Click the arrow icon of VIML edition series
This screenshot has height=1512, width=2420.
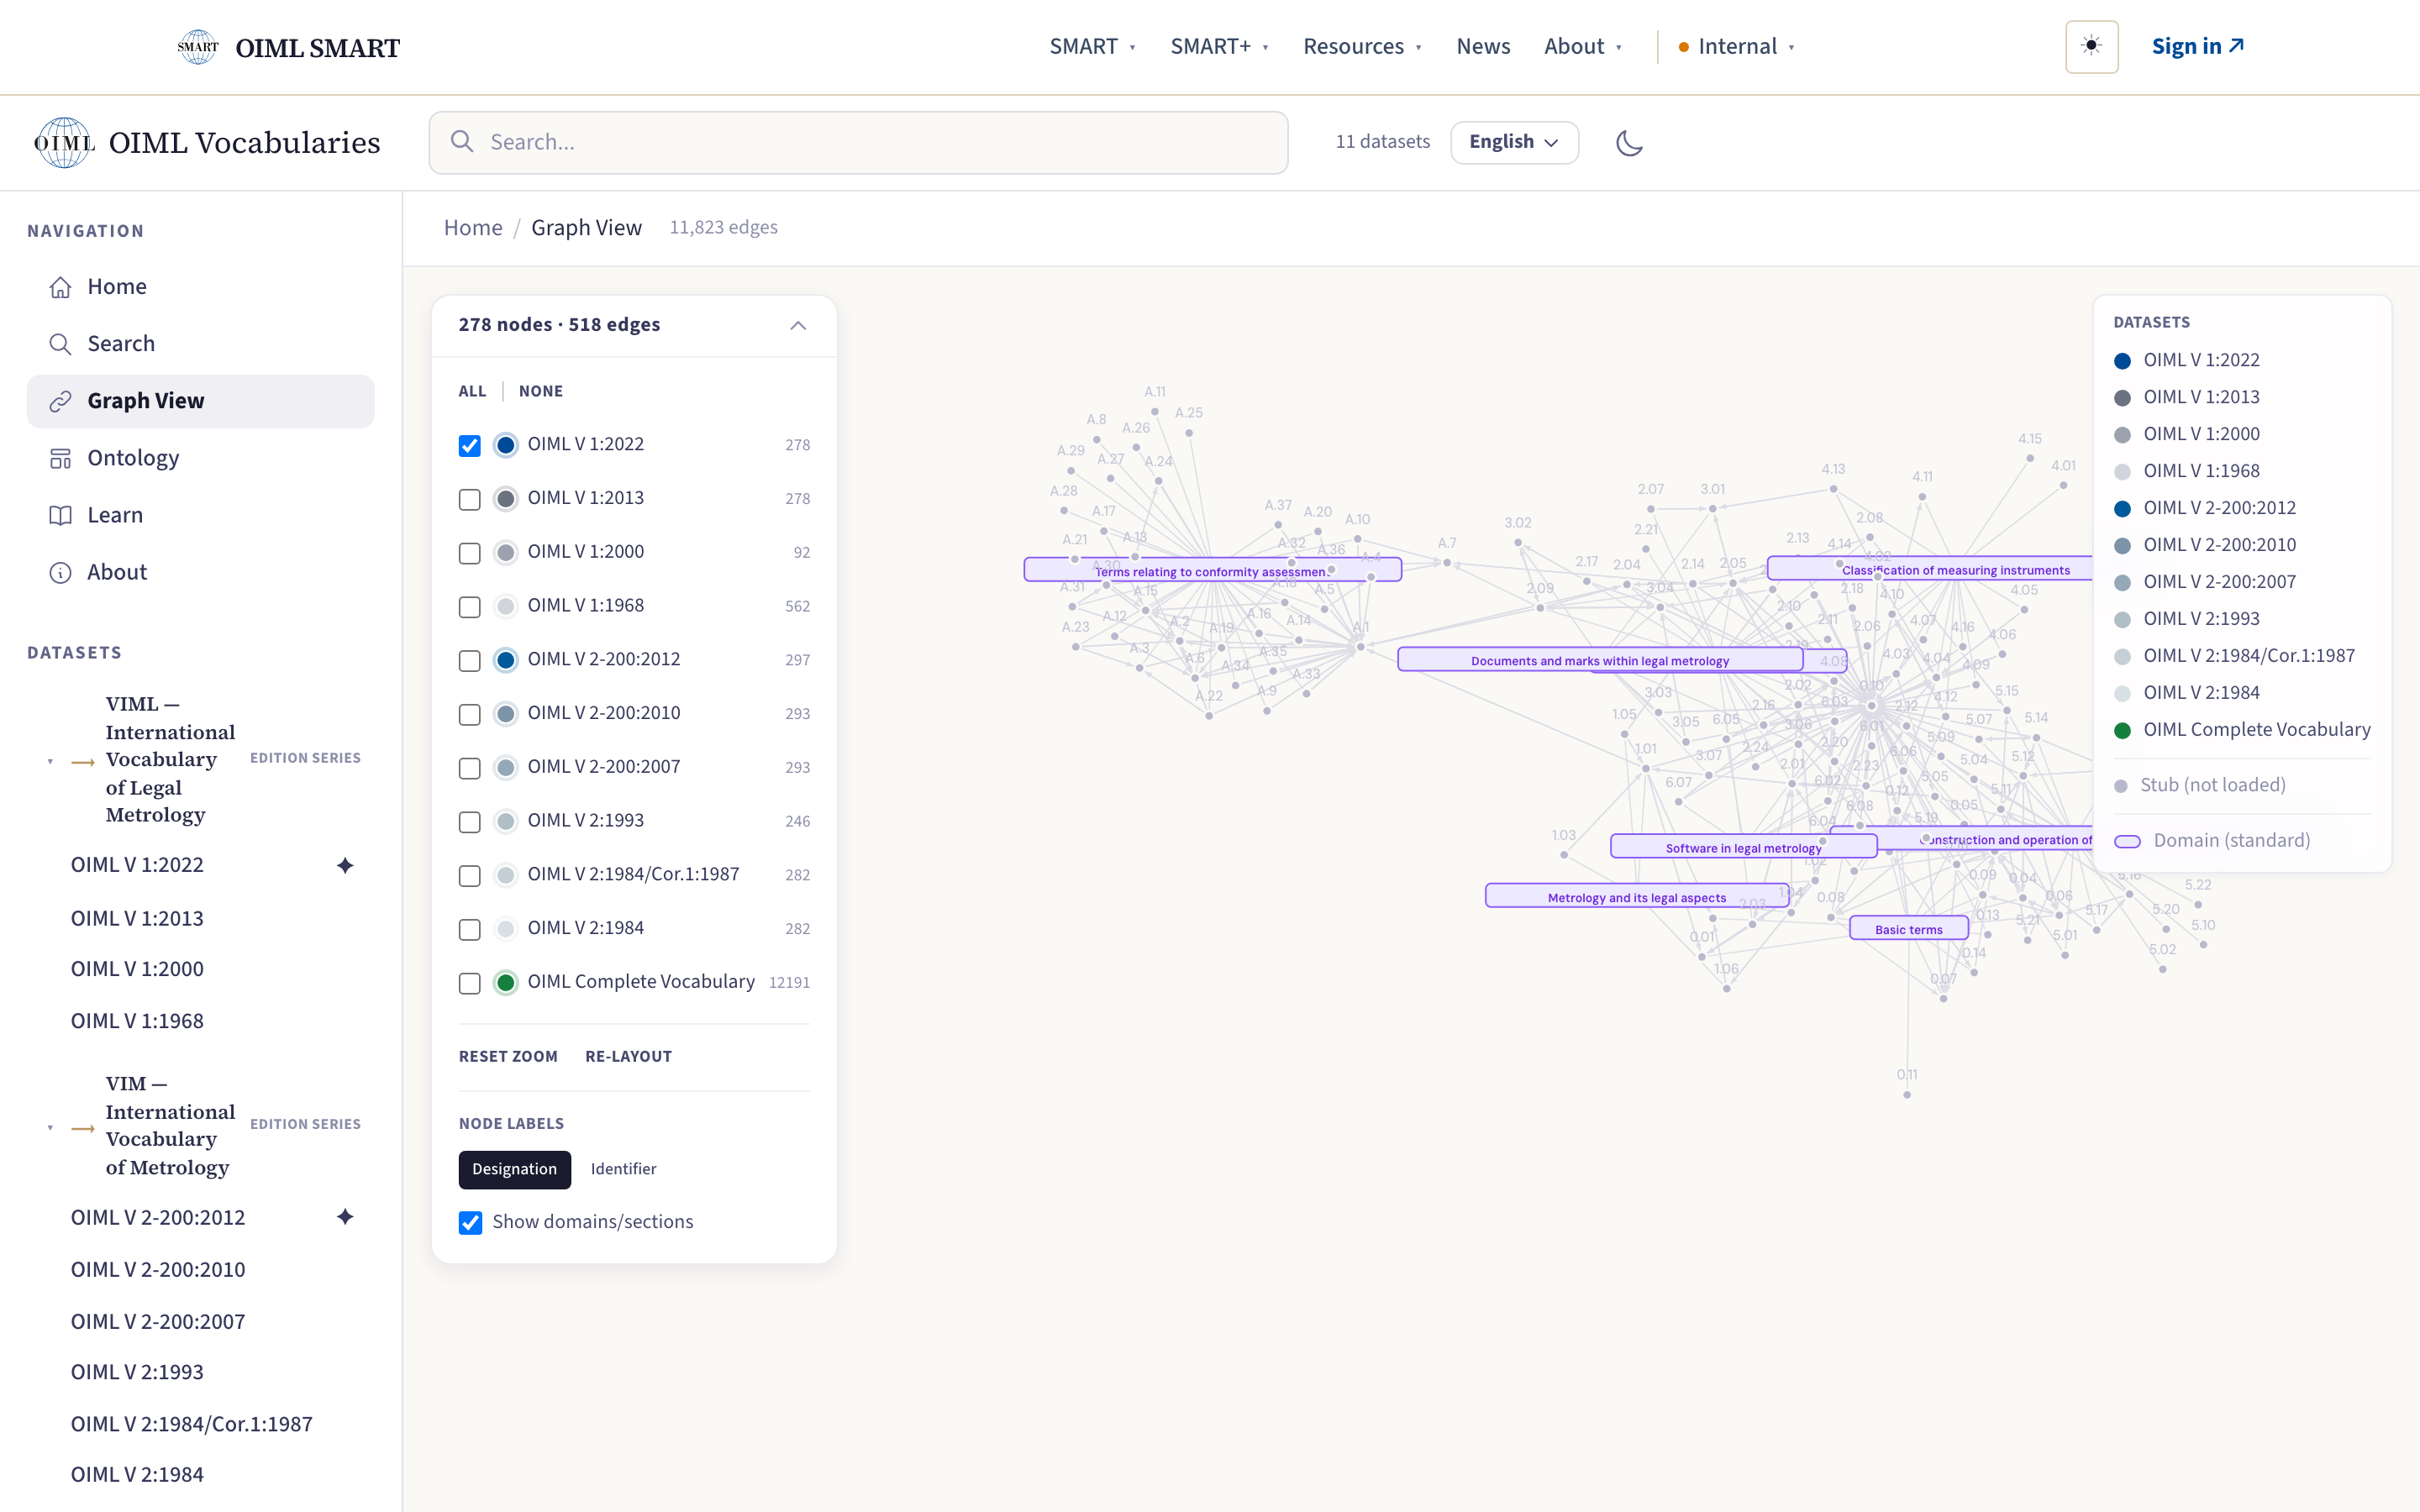(x=83, y=762)
